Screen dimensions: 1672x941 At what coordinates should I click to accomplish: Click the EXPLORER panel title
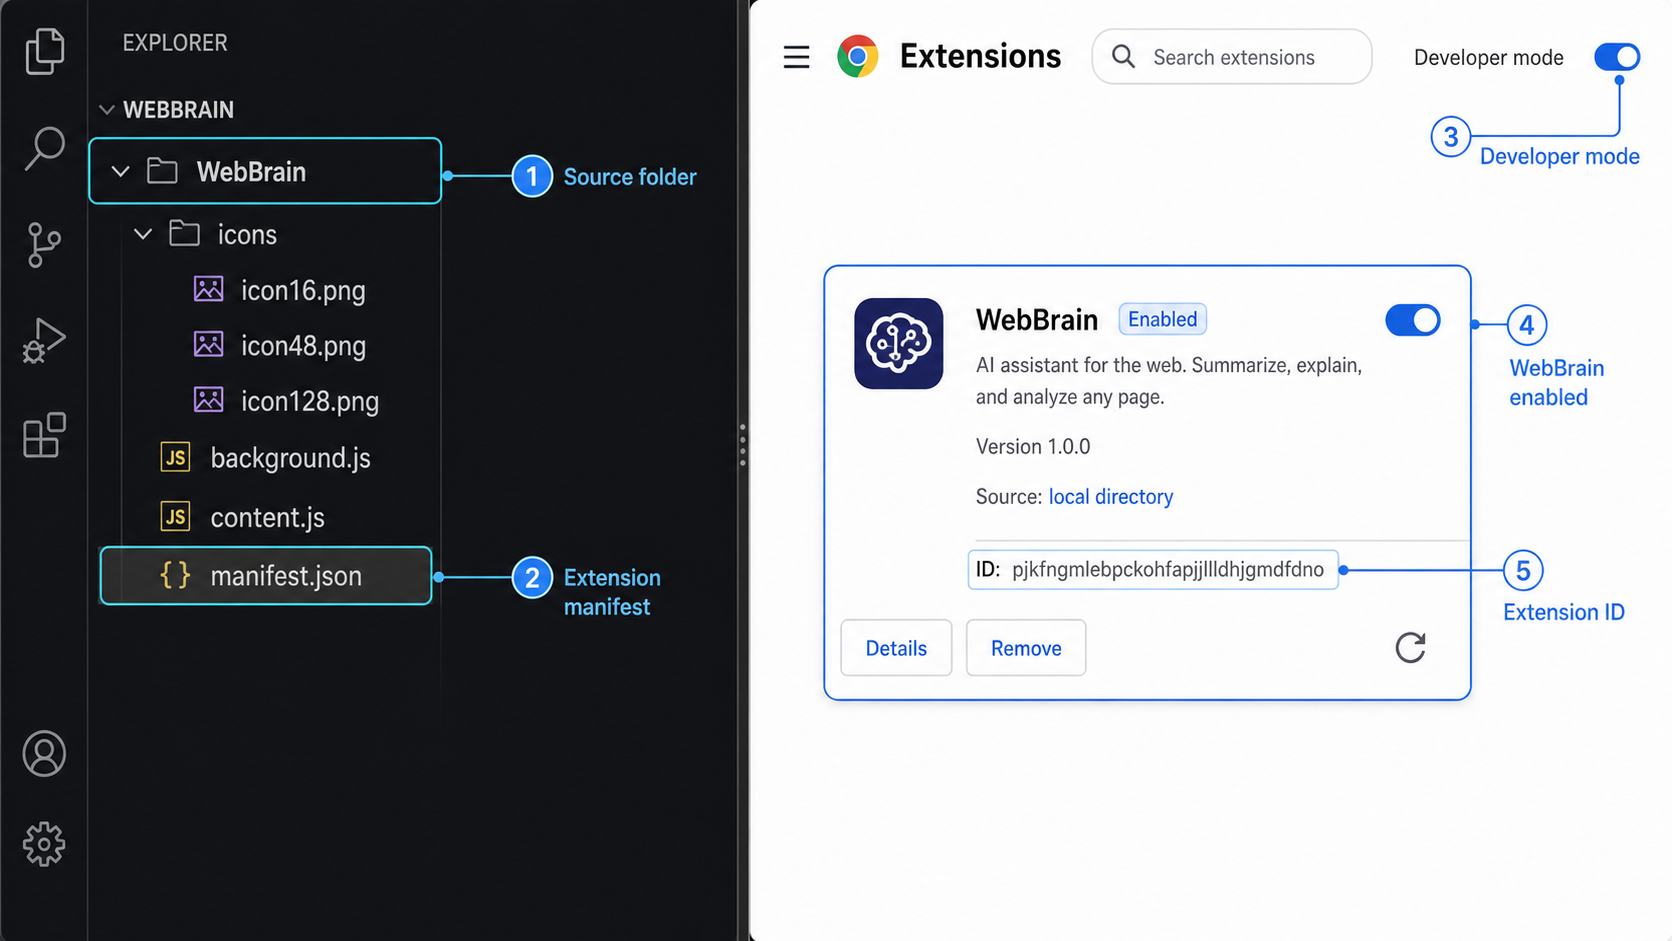175,43
